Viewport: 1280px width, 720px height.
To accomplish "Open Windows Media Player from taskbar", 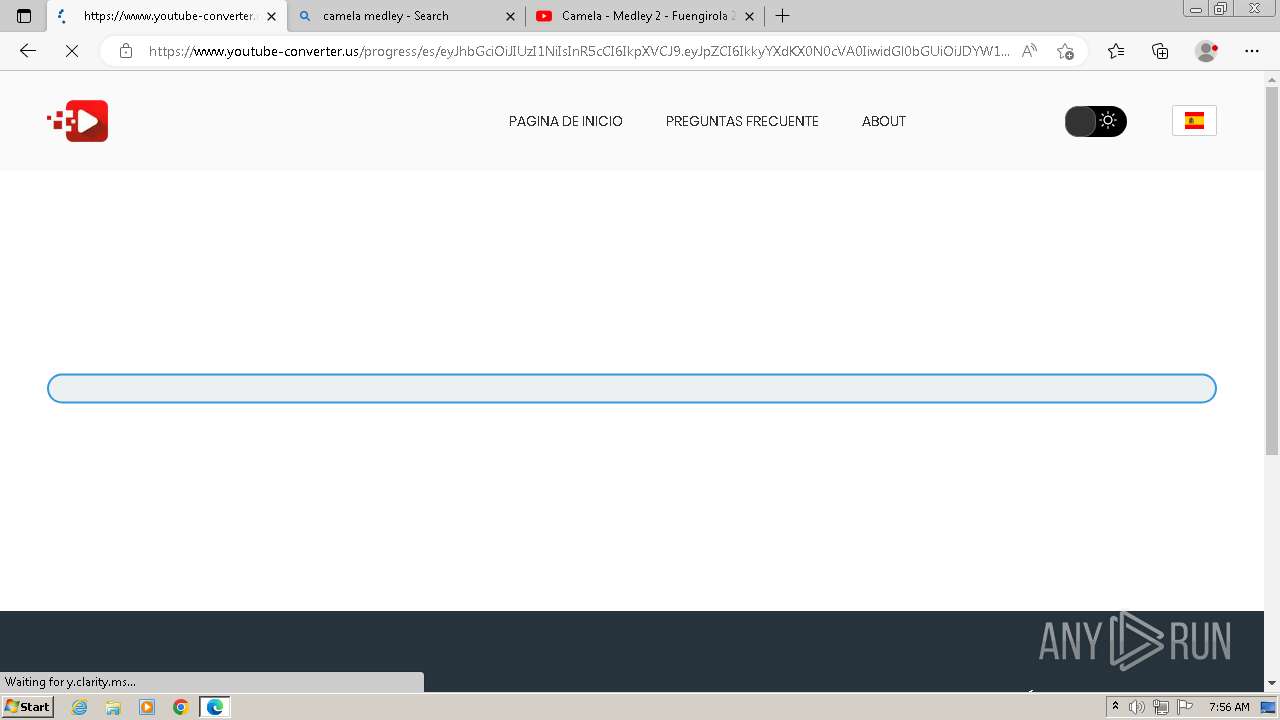I will pyautogui.click(x=147, y=707).
